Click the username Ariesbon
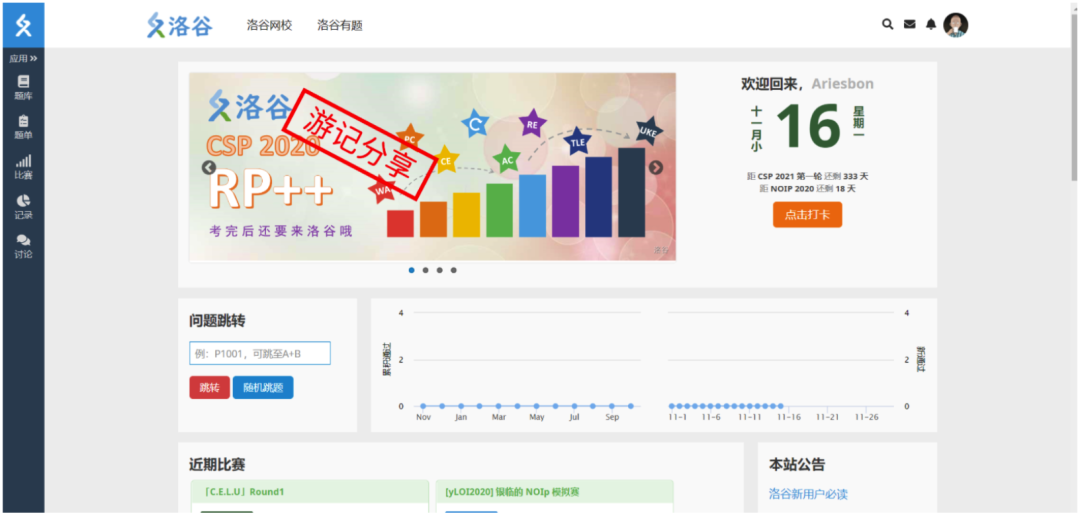 pyautogui.click(x=842, y=84)
